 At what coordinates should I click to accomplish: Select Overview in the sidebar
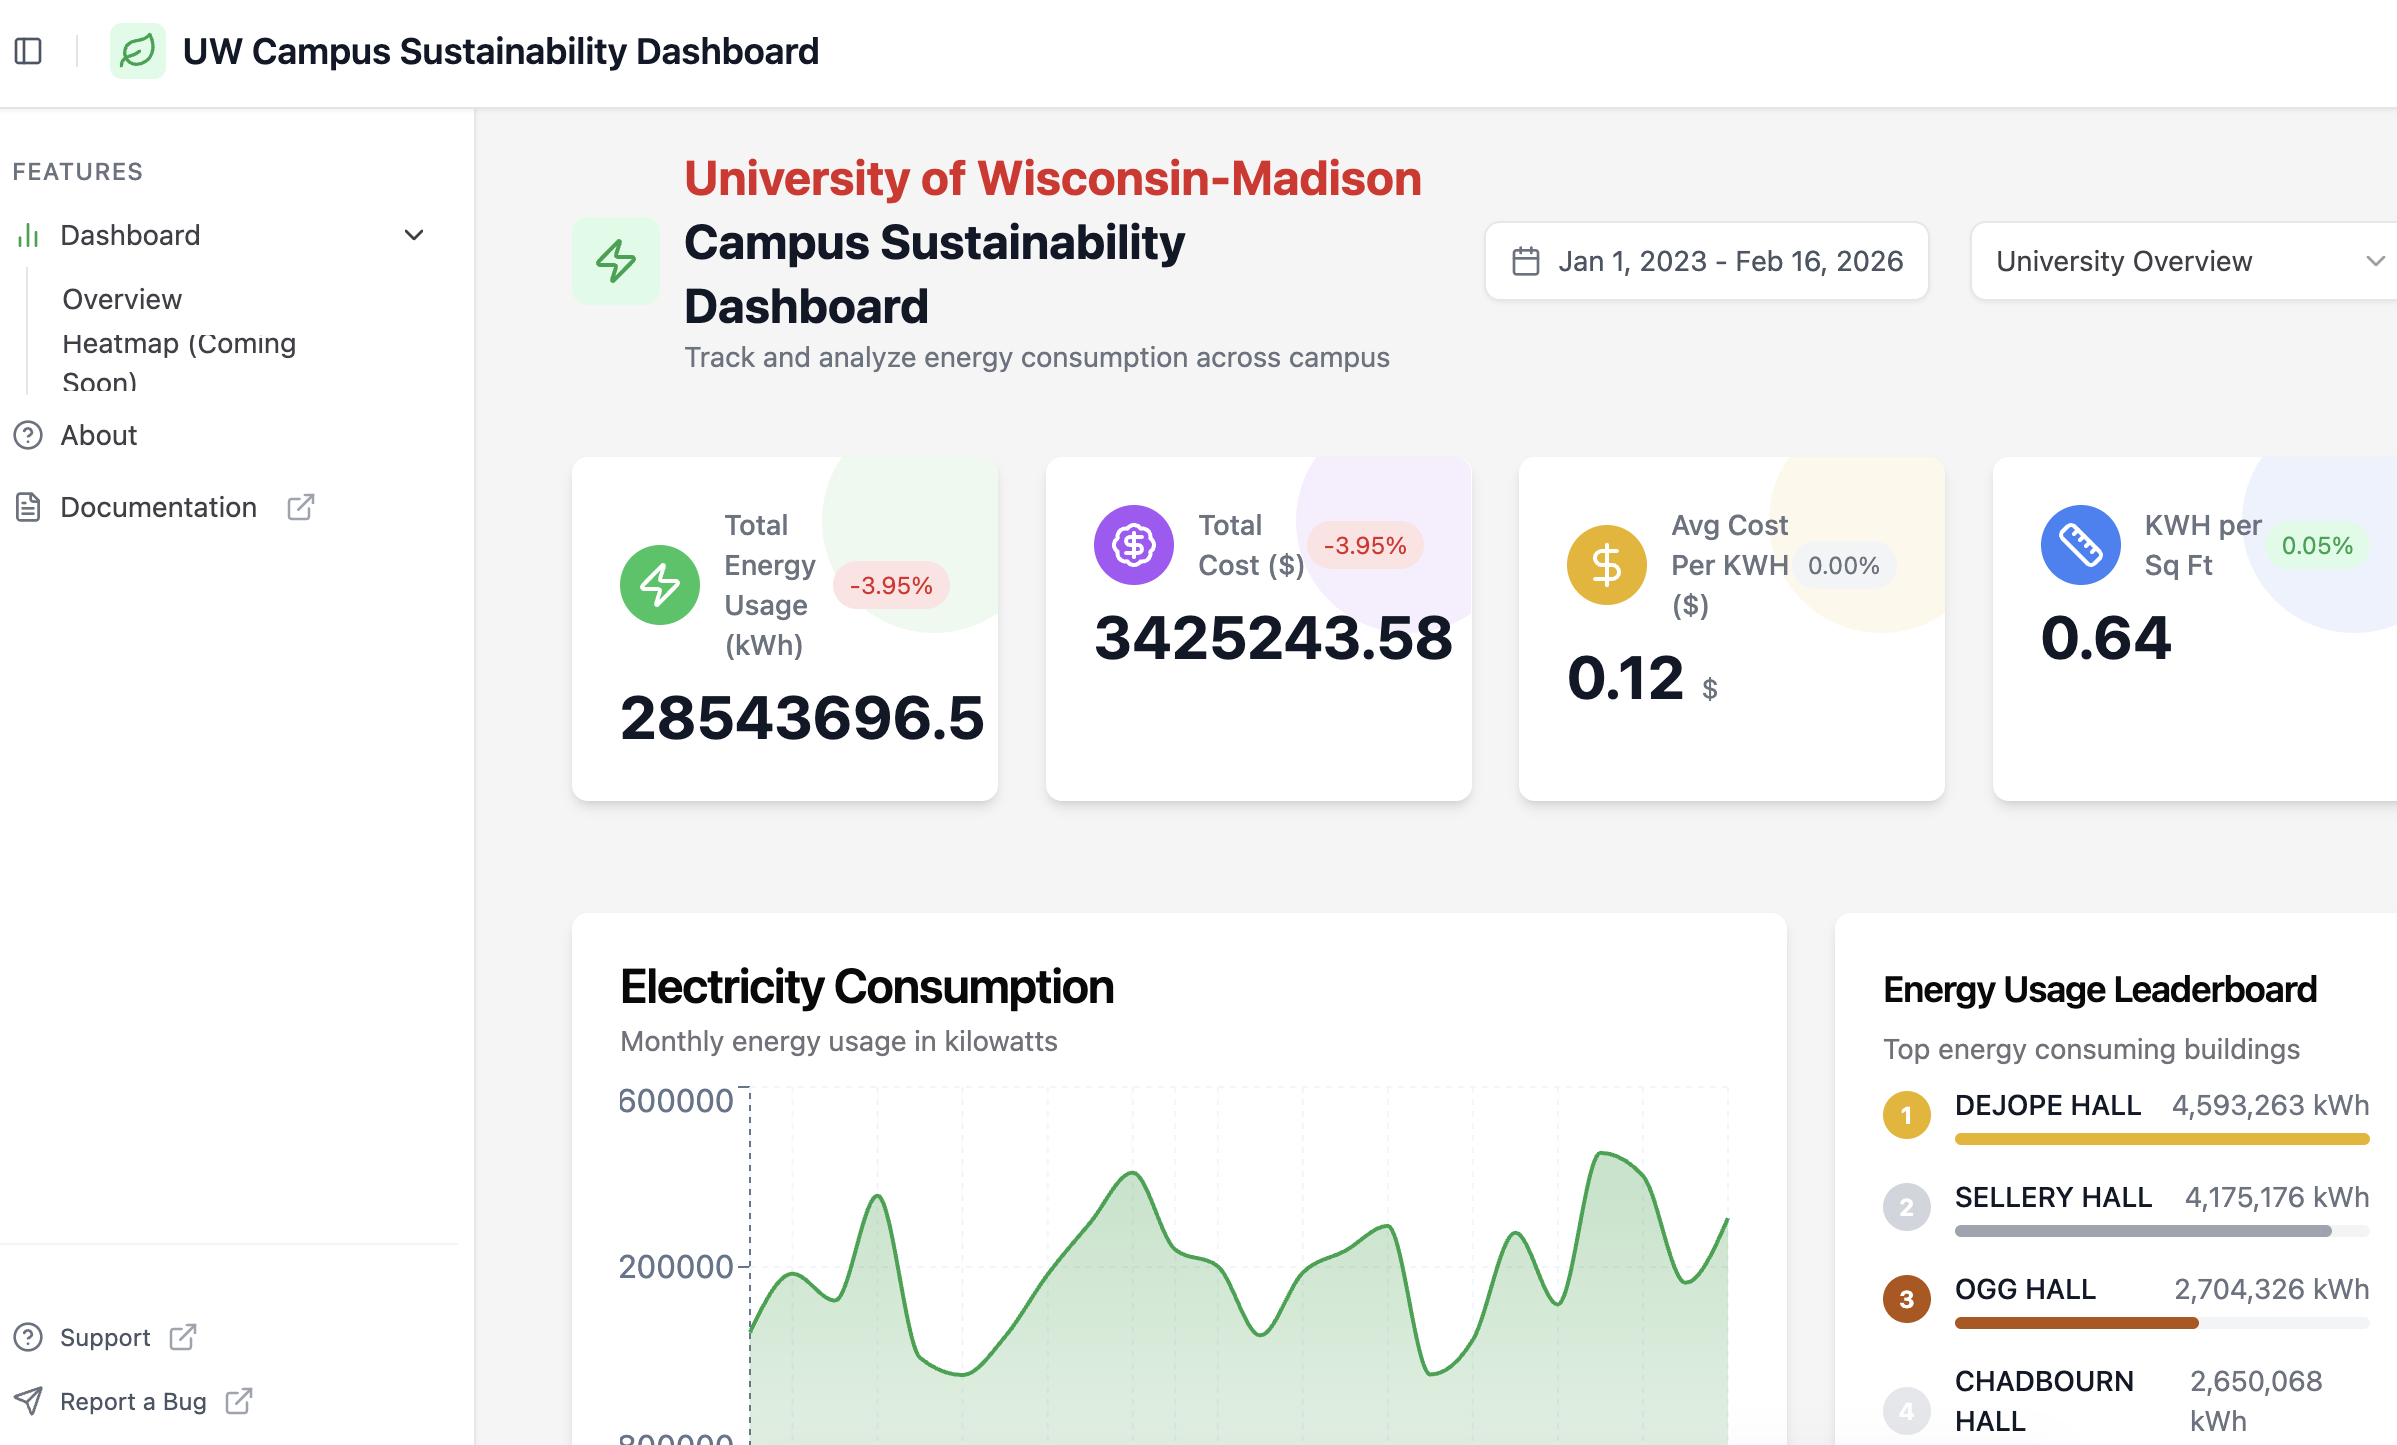point(122,299)
